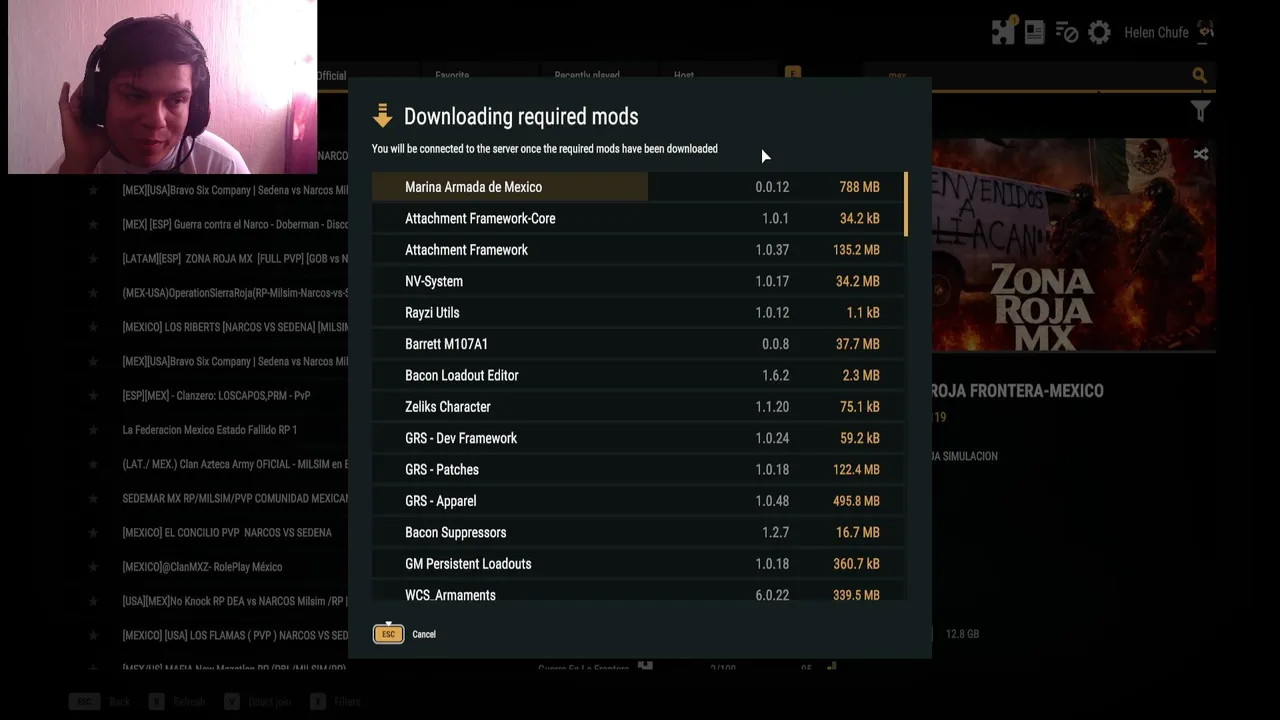Image resolution: width=1280 pixels, height=720 pixels.
Task: Select the NV-System mod row
Action: (638, 281)
